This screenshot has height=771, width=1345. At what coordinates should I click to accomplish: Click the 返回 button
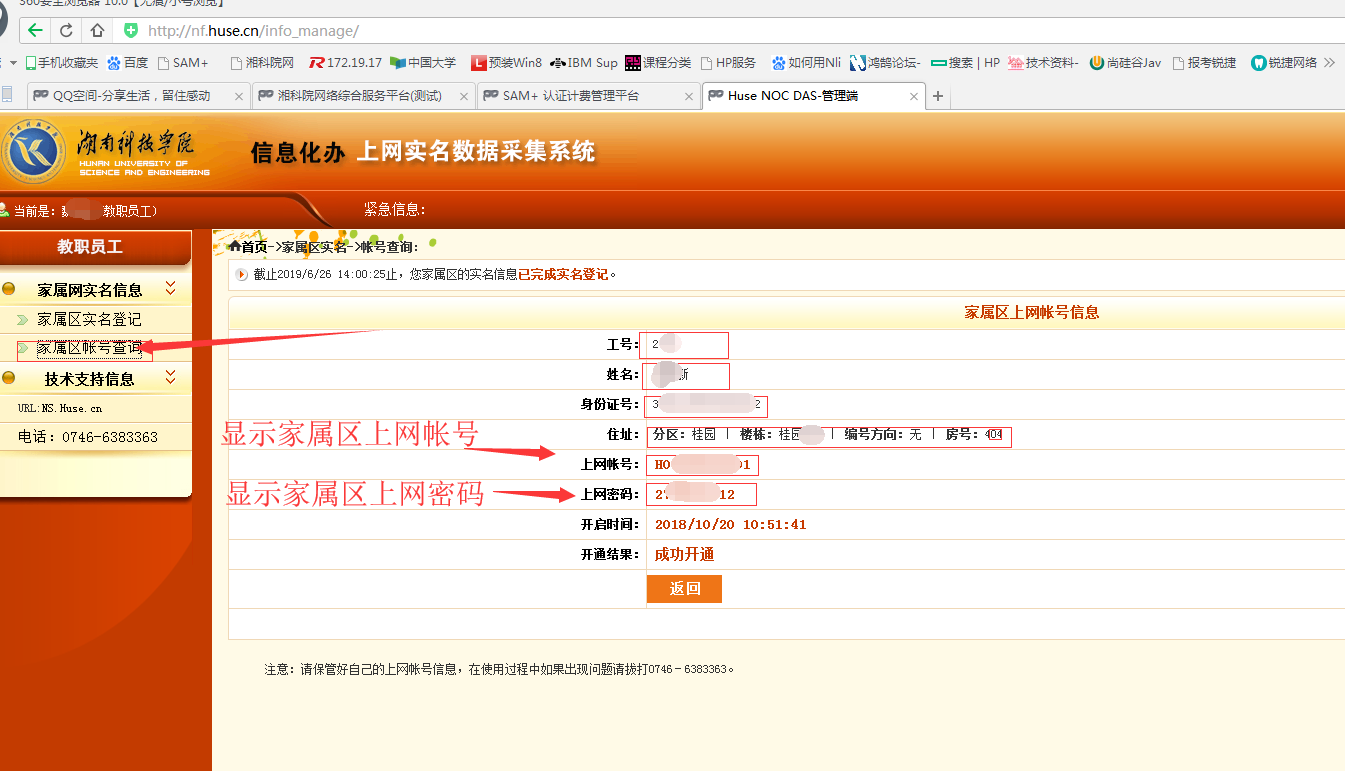click(684, 589)
